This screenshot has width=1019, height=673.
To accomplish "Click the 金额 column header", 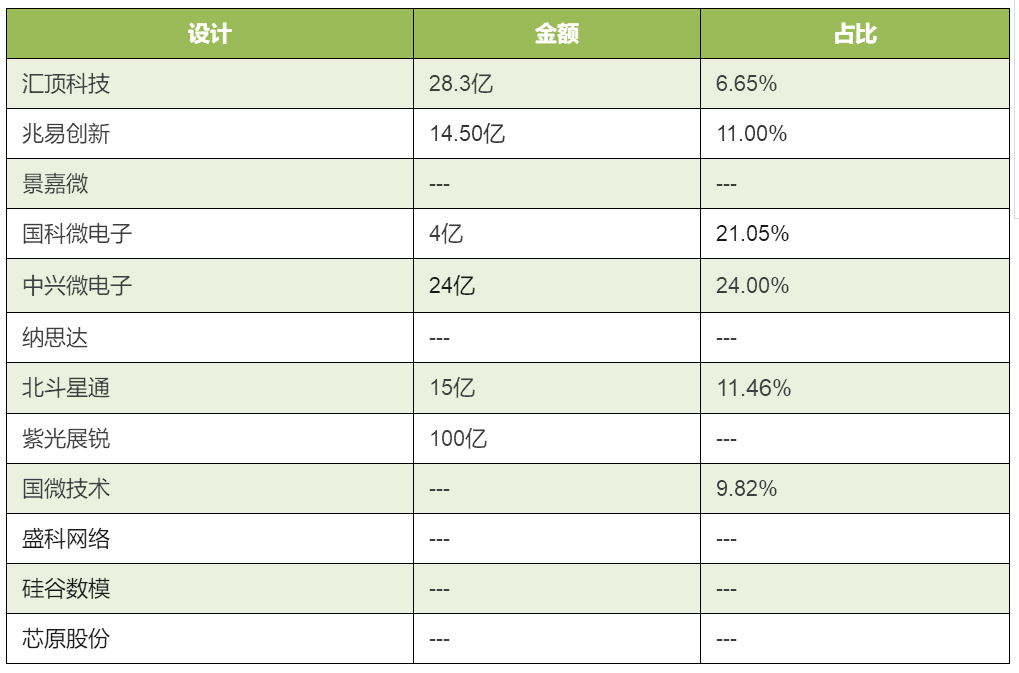I will (x=557, y=34).
